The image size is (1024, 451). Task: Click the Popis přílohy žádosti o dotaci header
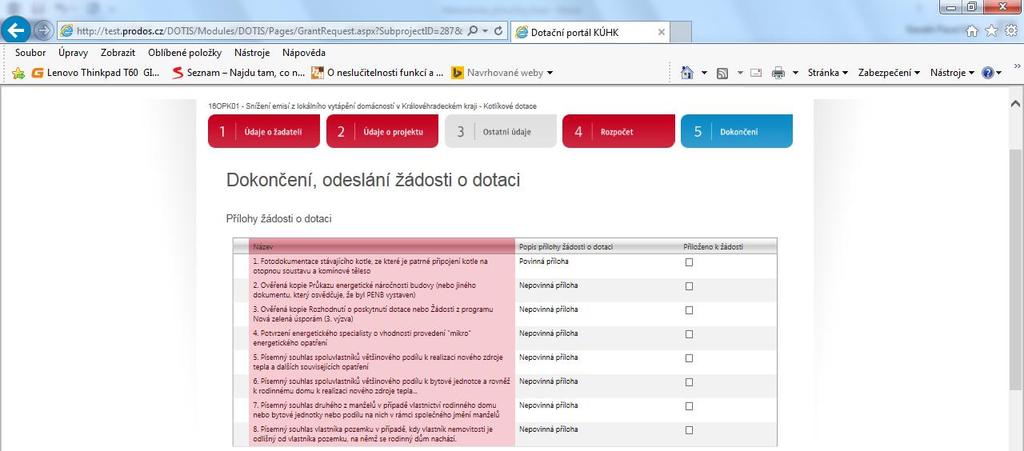tap(566, 247)
